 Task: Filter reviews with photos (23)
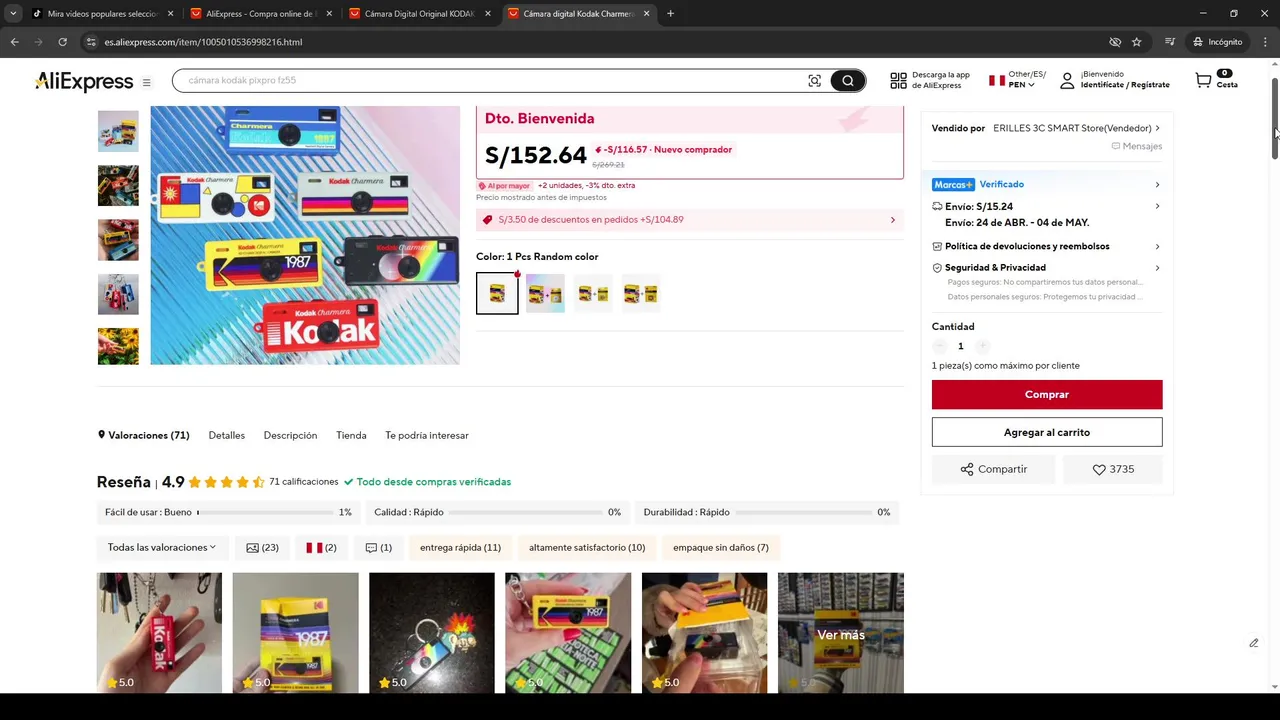pos(262,548)
